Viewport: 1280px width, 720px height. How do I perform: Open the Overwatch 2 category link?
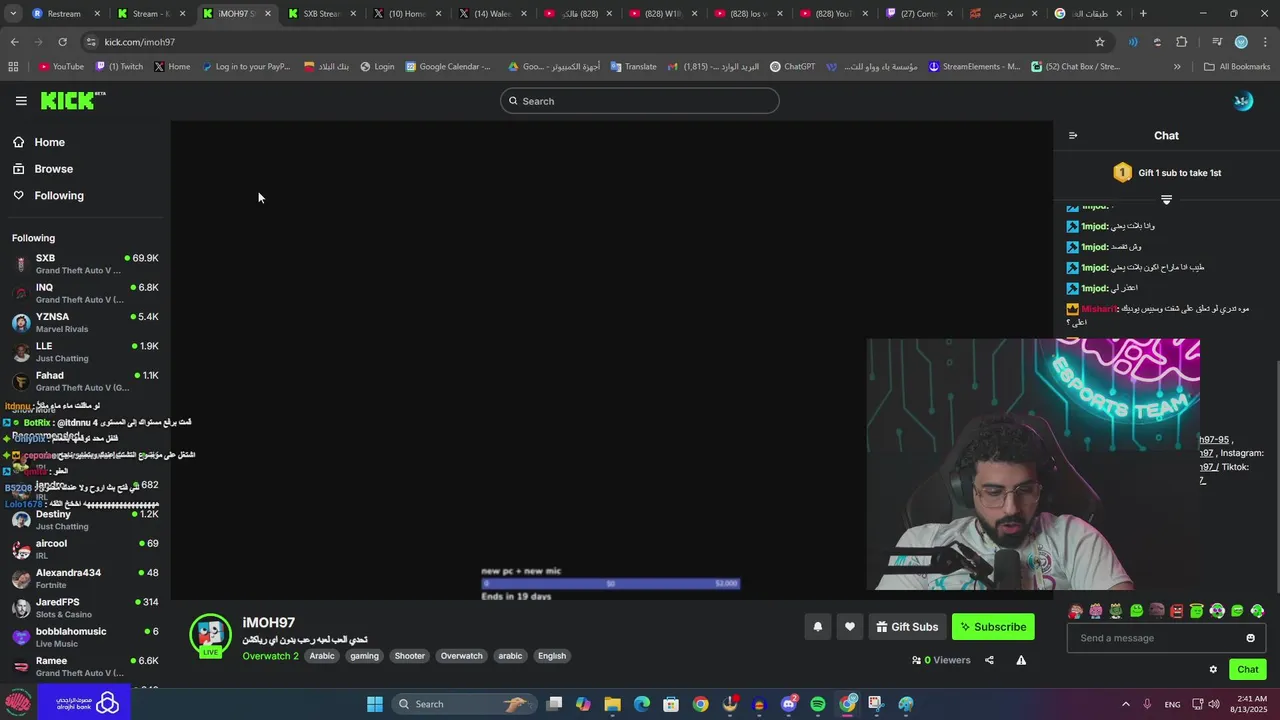(270, 656)
